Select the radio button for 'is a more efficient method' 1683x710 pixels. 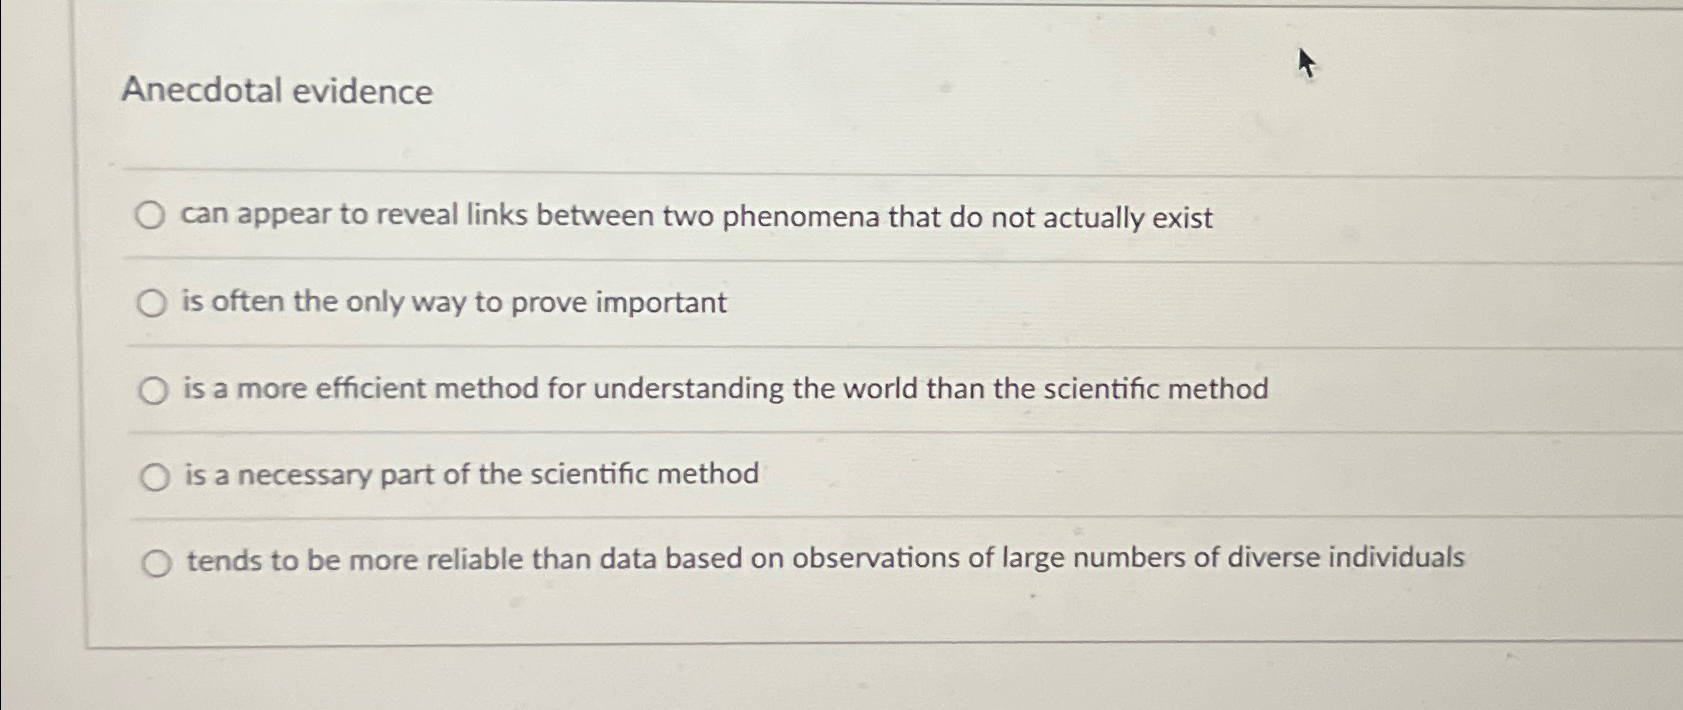(153, 390)
